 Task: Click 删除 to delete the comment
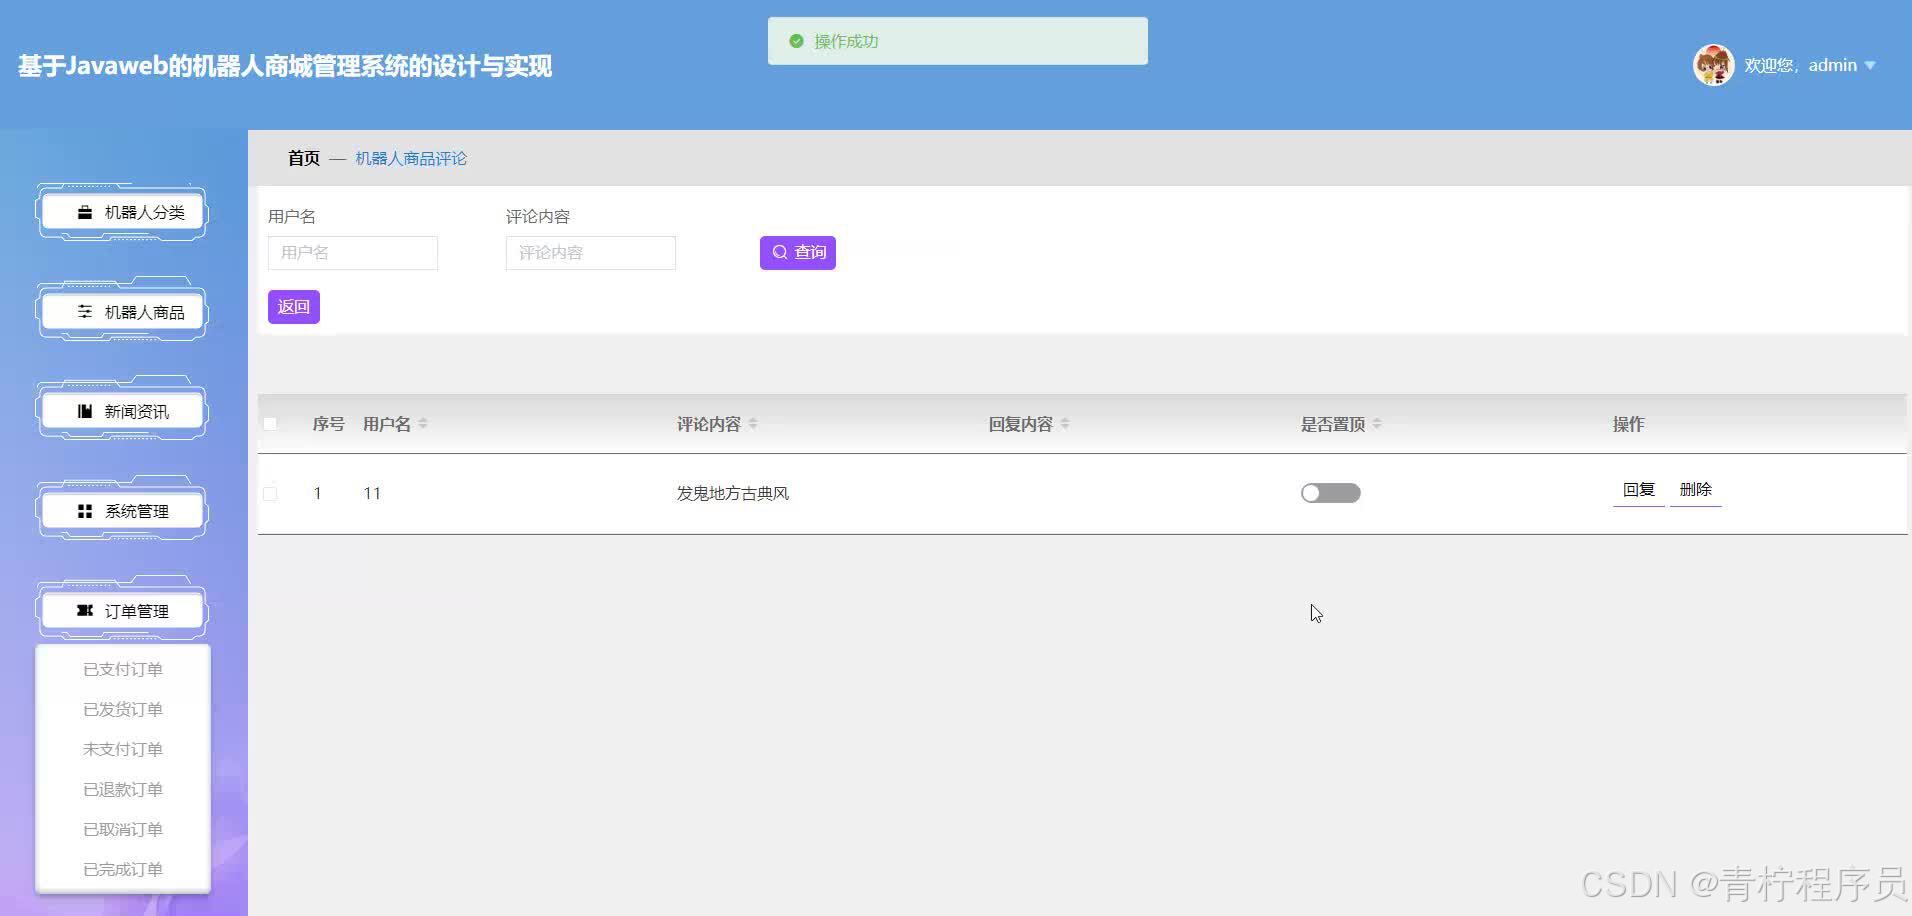[1695, 489]
